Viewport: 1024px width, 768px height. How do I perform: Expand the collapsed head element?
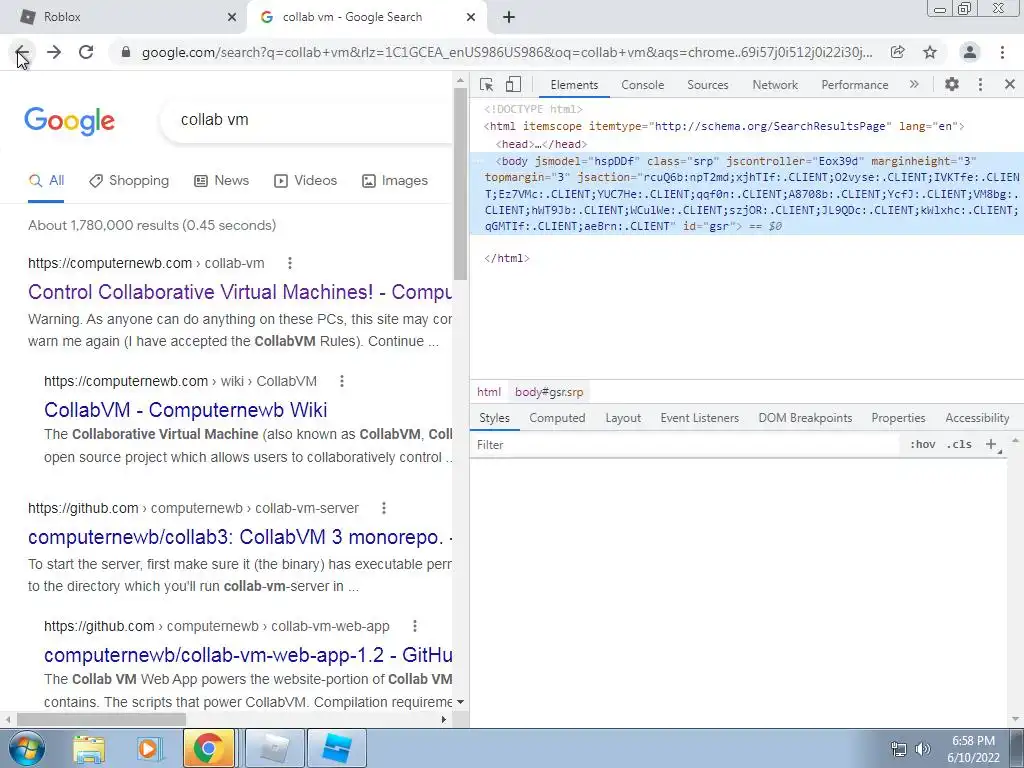541,144
